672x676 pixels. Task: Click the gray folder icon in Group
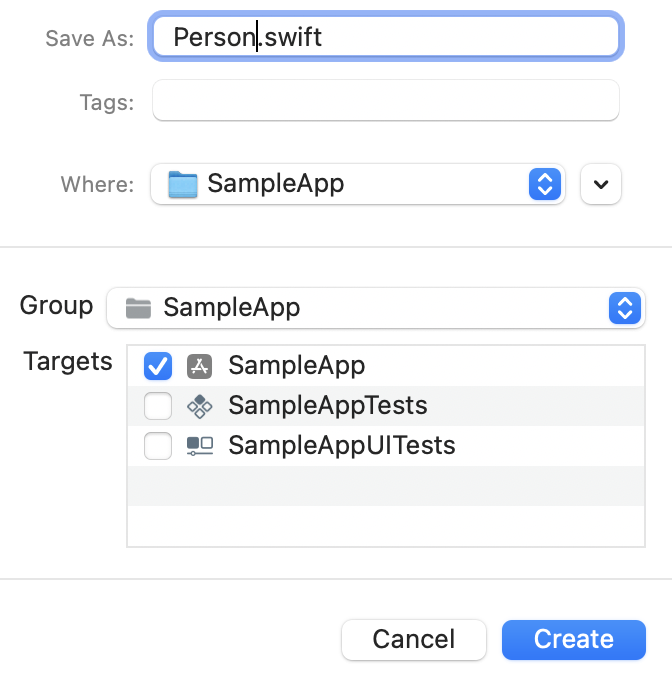click(138, 308)
